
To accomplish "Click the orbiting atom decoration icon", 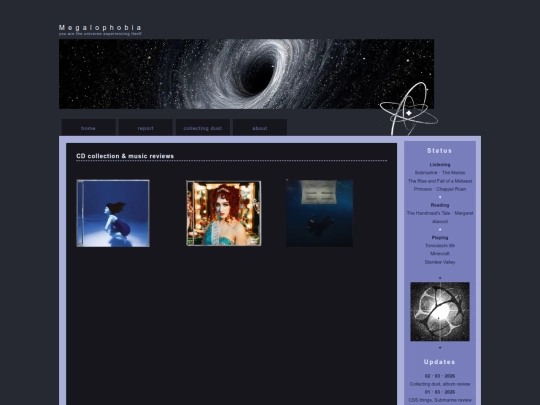I will pos(409,110).
